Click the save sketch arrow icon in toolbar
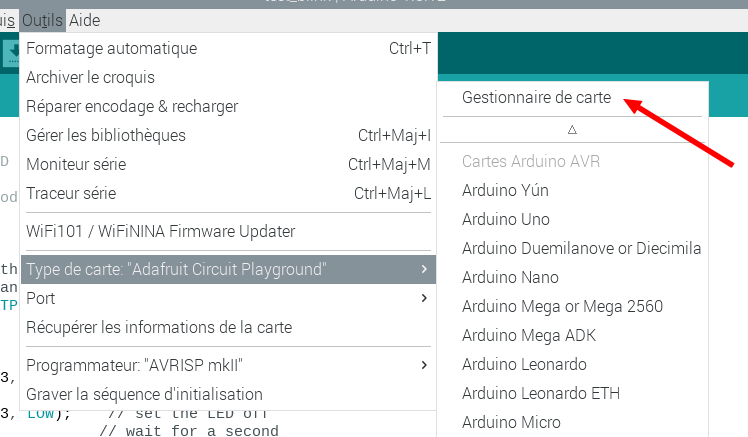The width and height of the screenshot is (748, 437). [11, 53]
